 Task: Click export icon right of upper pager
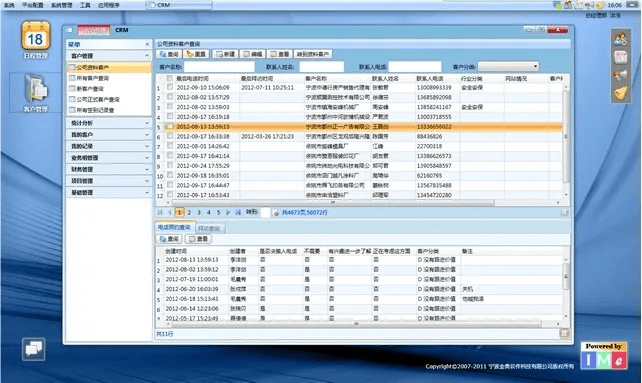564,213
